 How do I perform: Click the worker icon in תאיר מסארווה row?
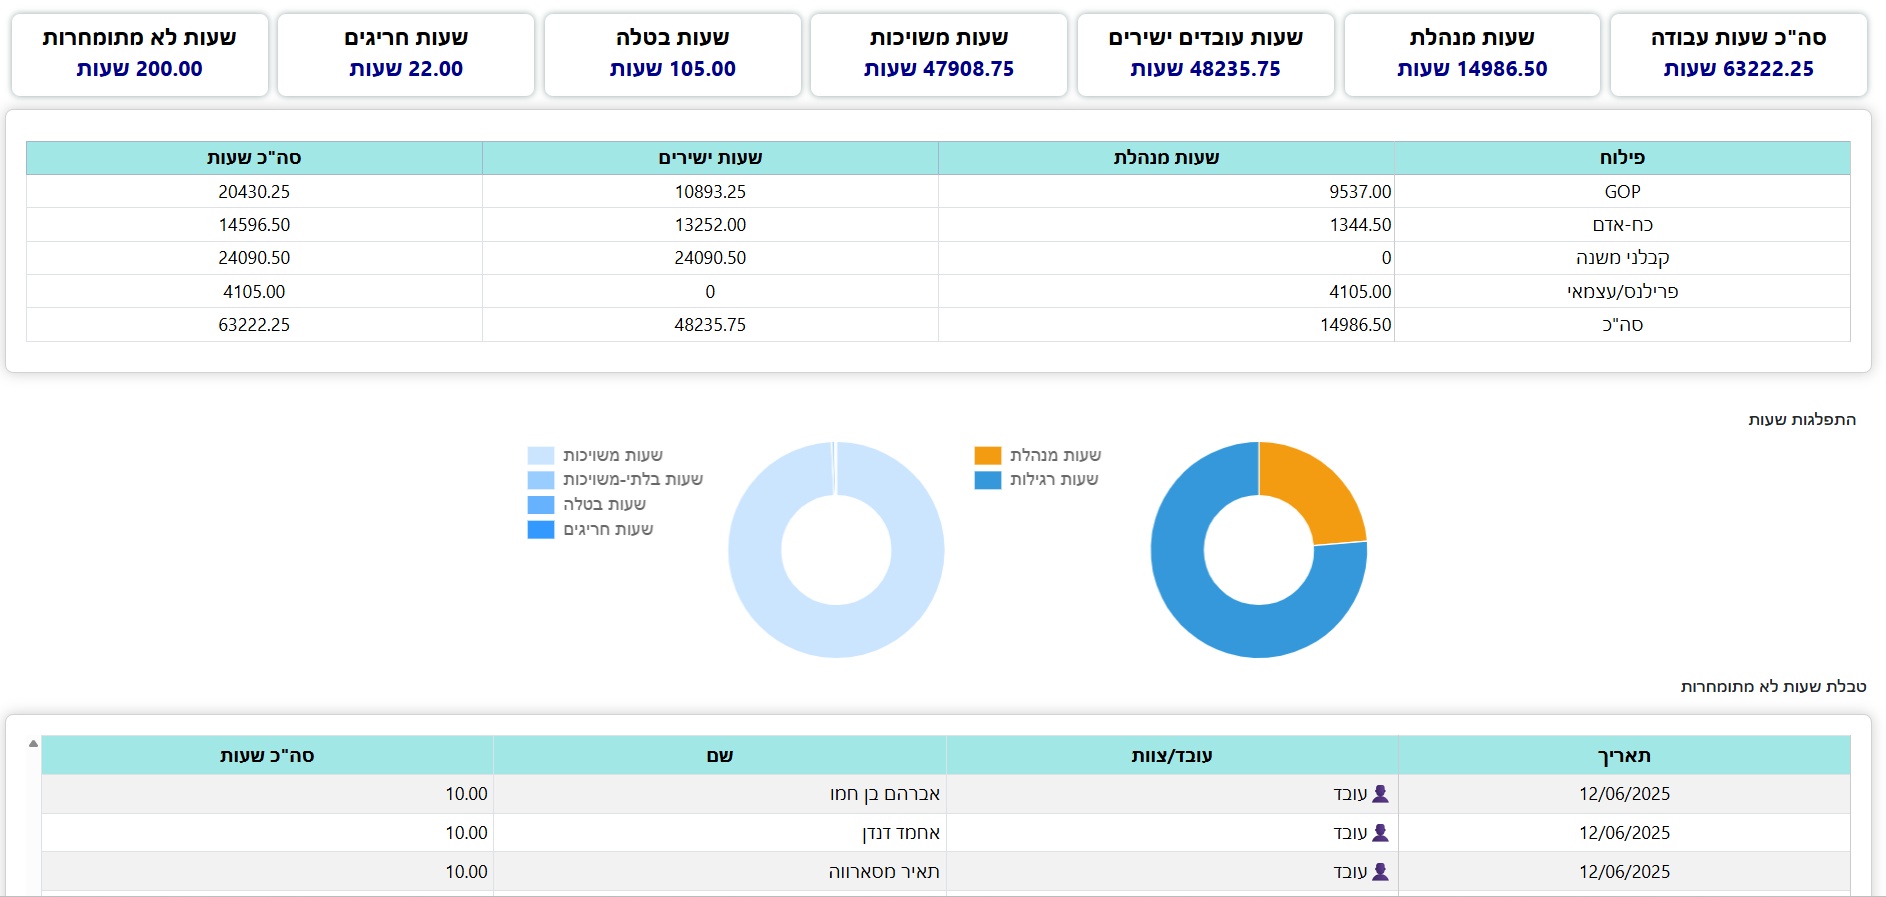(x=1380, y=872)
